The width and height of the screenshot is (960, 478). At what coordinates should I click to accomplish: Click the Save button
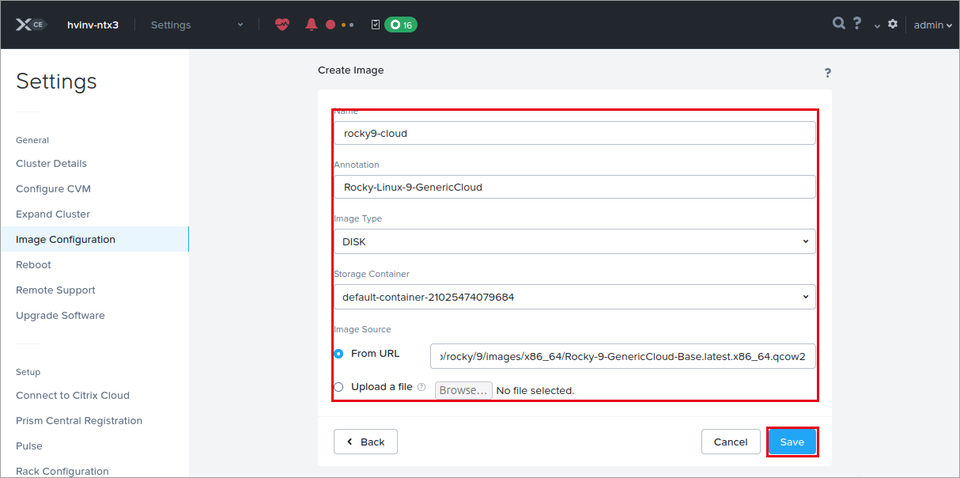pos(792,442)
